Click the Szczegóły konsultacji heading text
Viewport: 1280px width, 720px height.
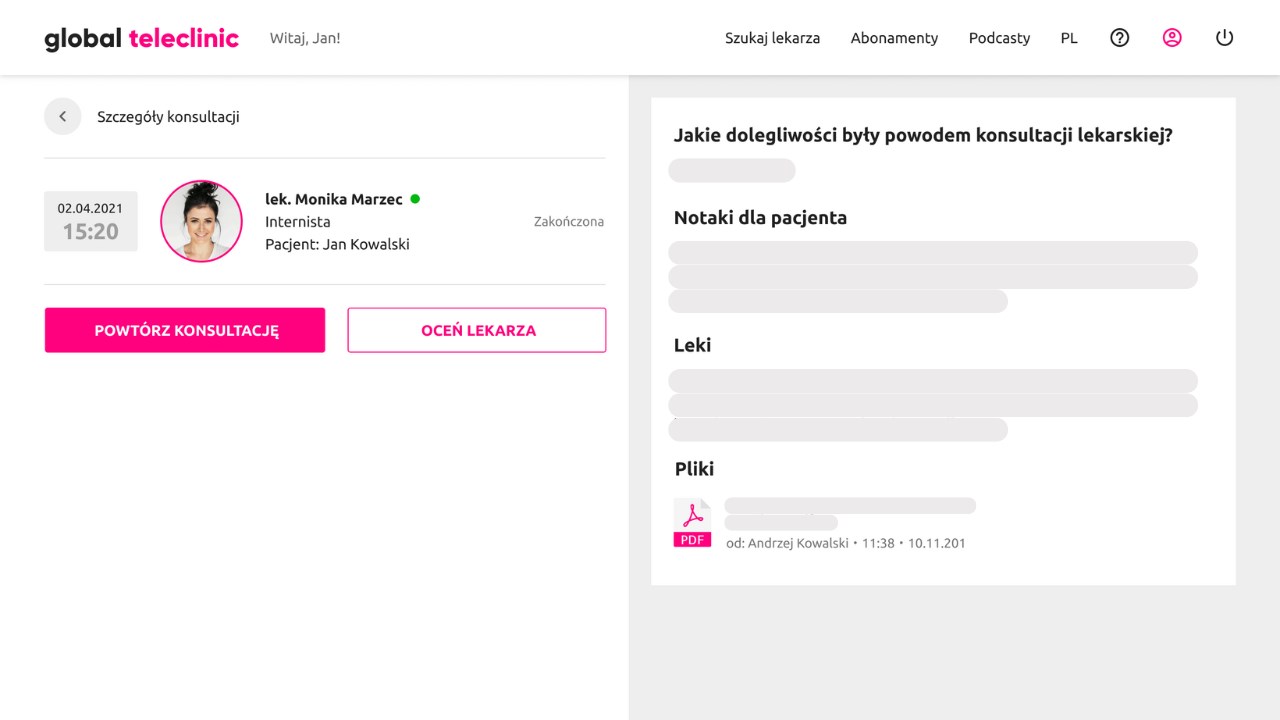coord(168,117)
